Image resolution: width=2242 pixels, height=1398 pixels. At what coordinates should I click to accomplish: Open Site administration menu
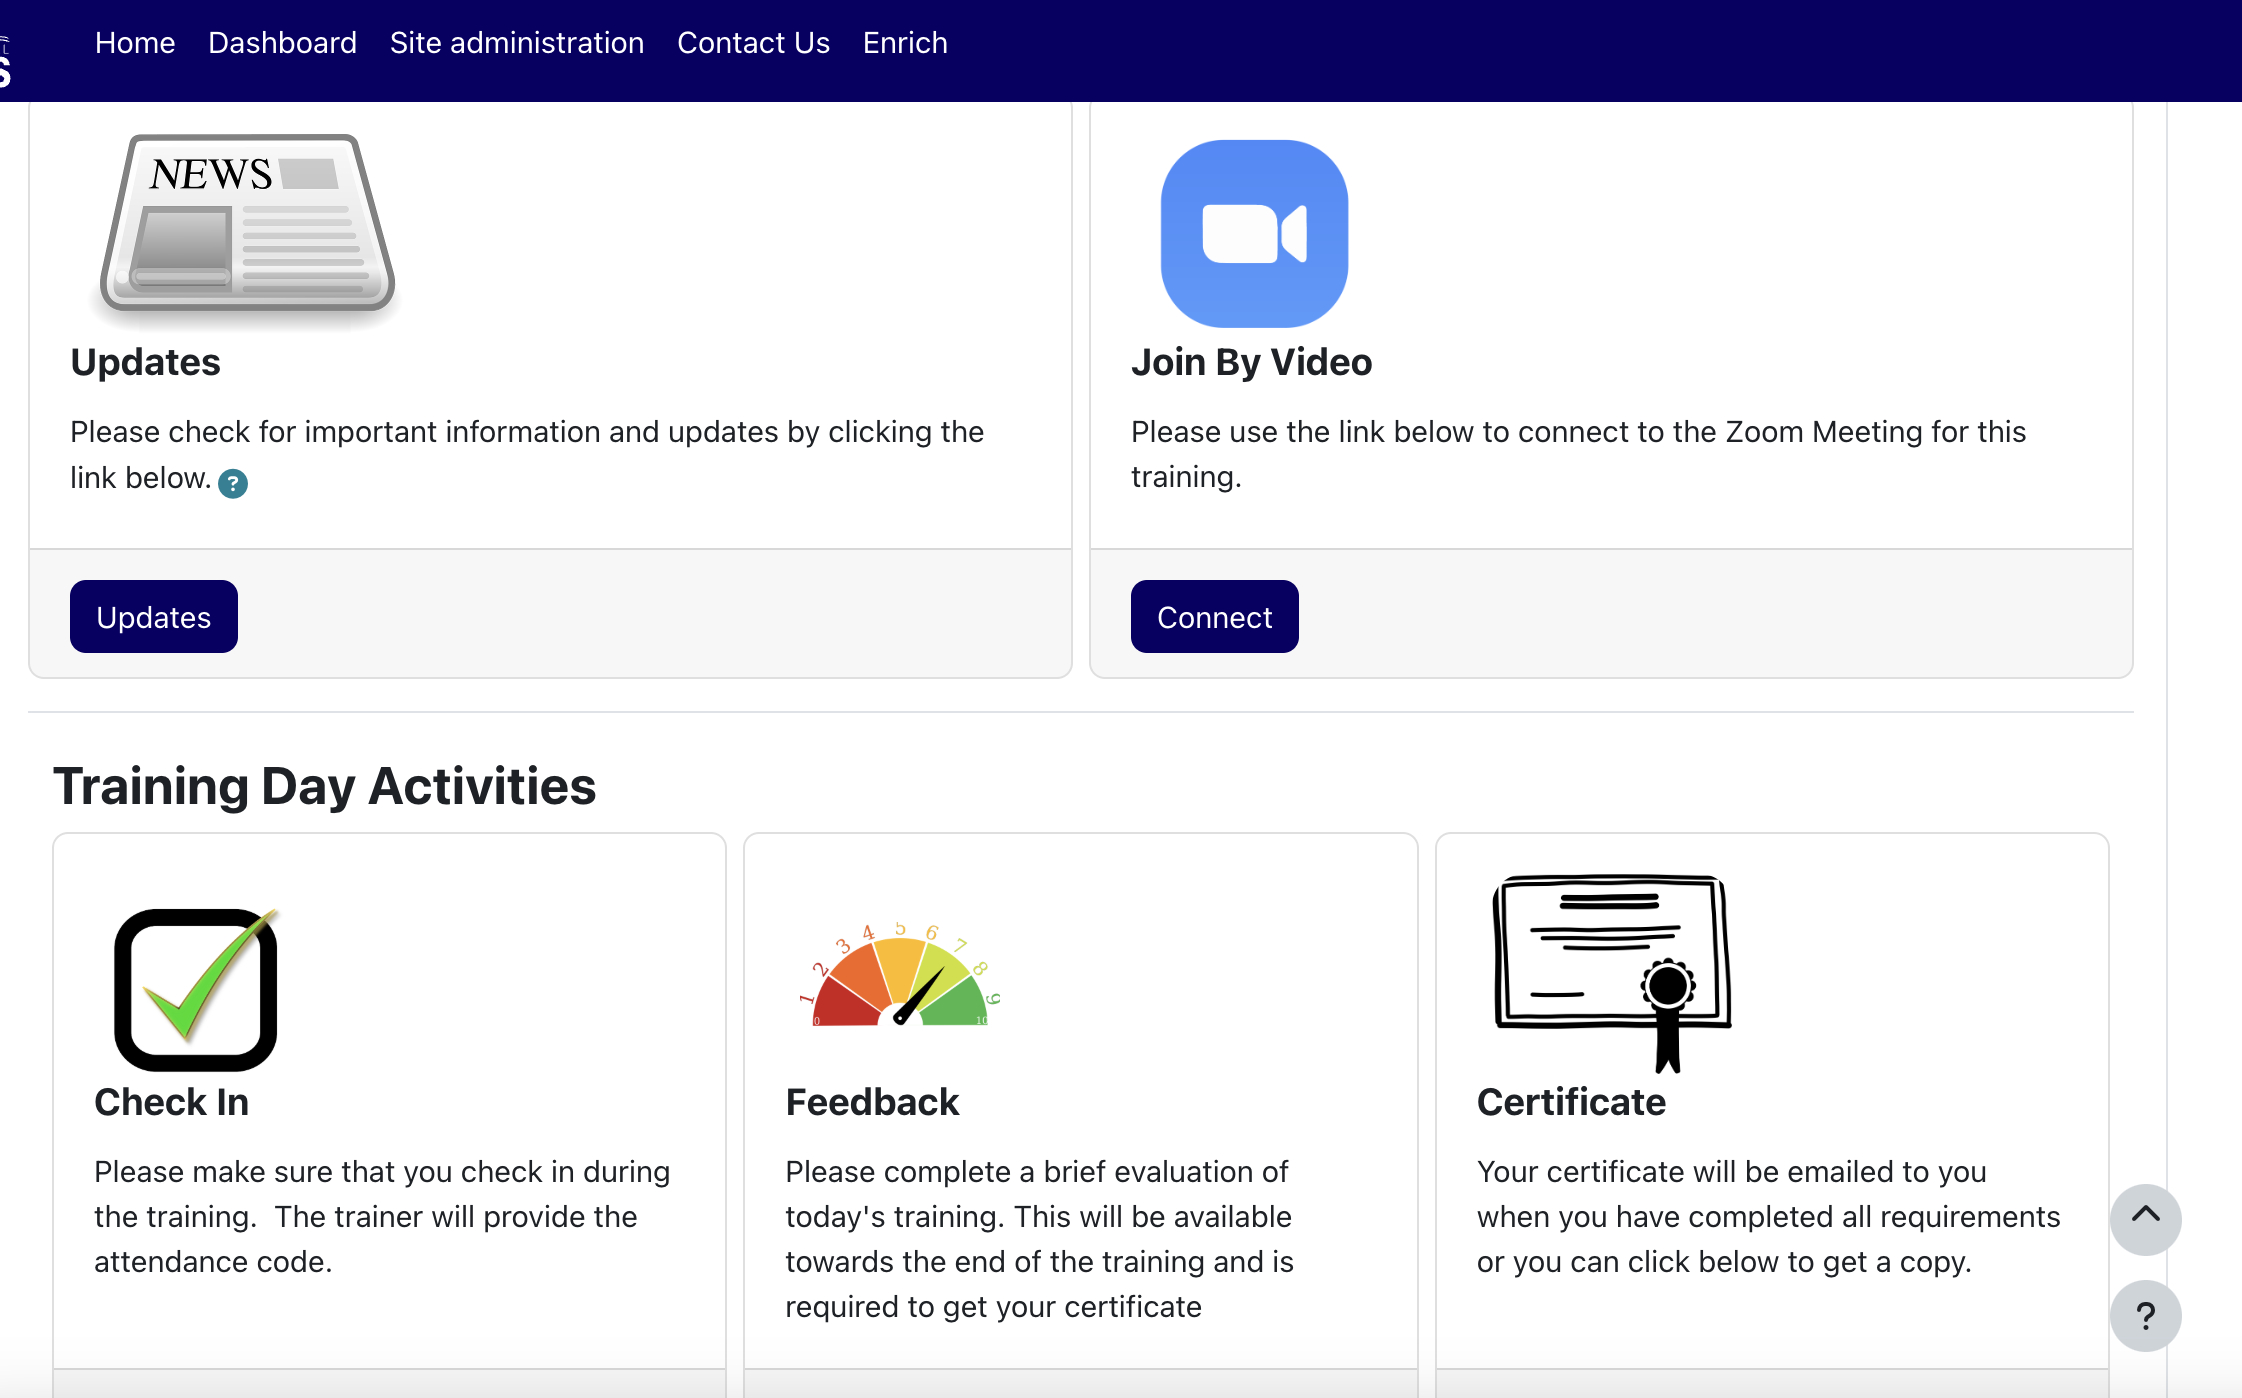pyautogui.click(x=516, y=43)
